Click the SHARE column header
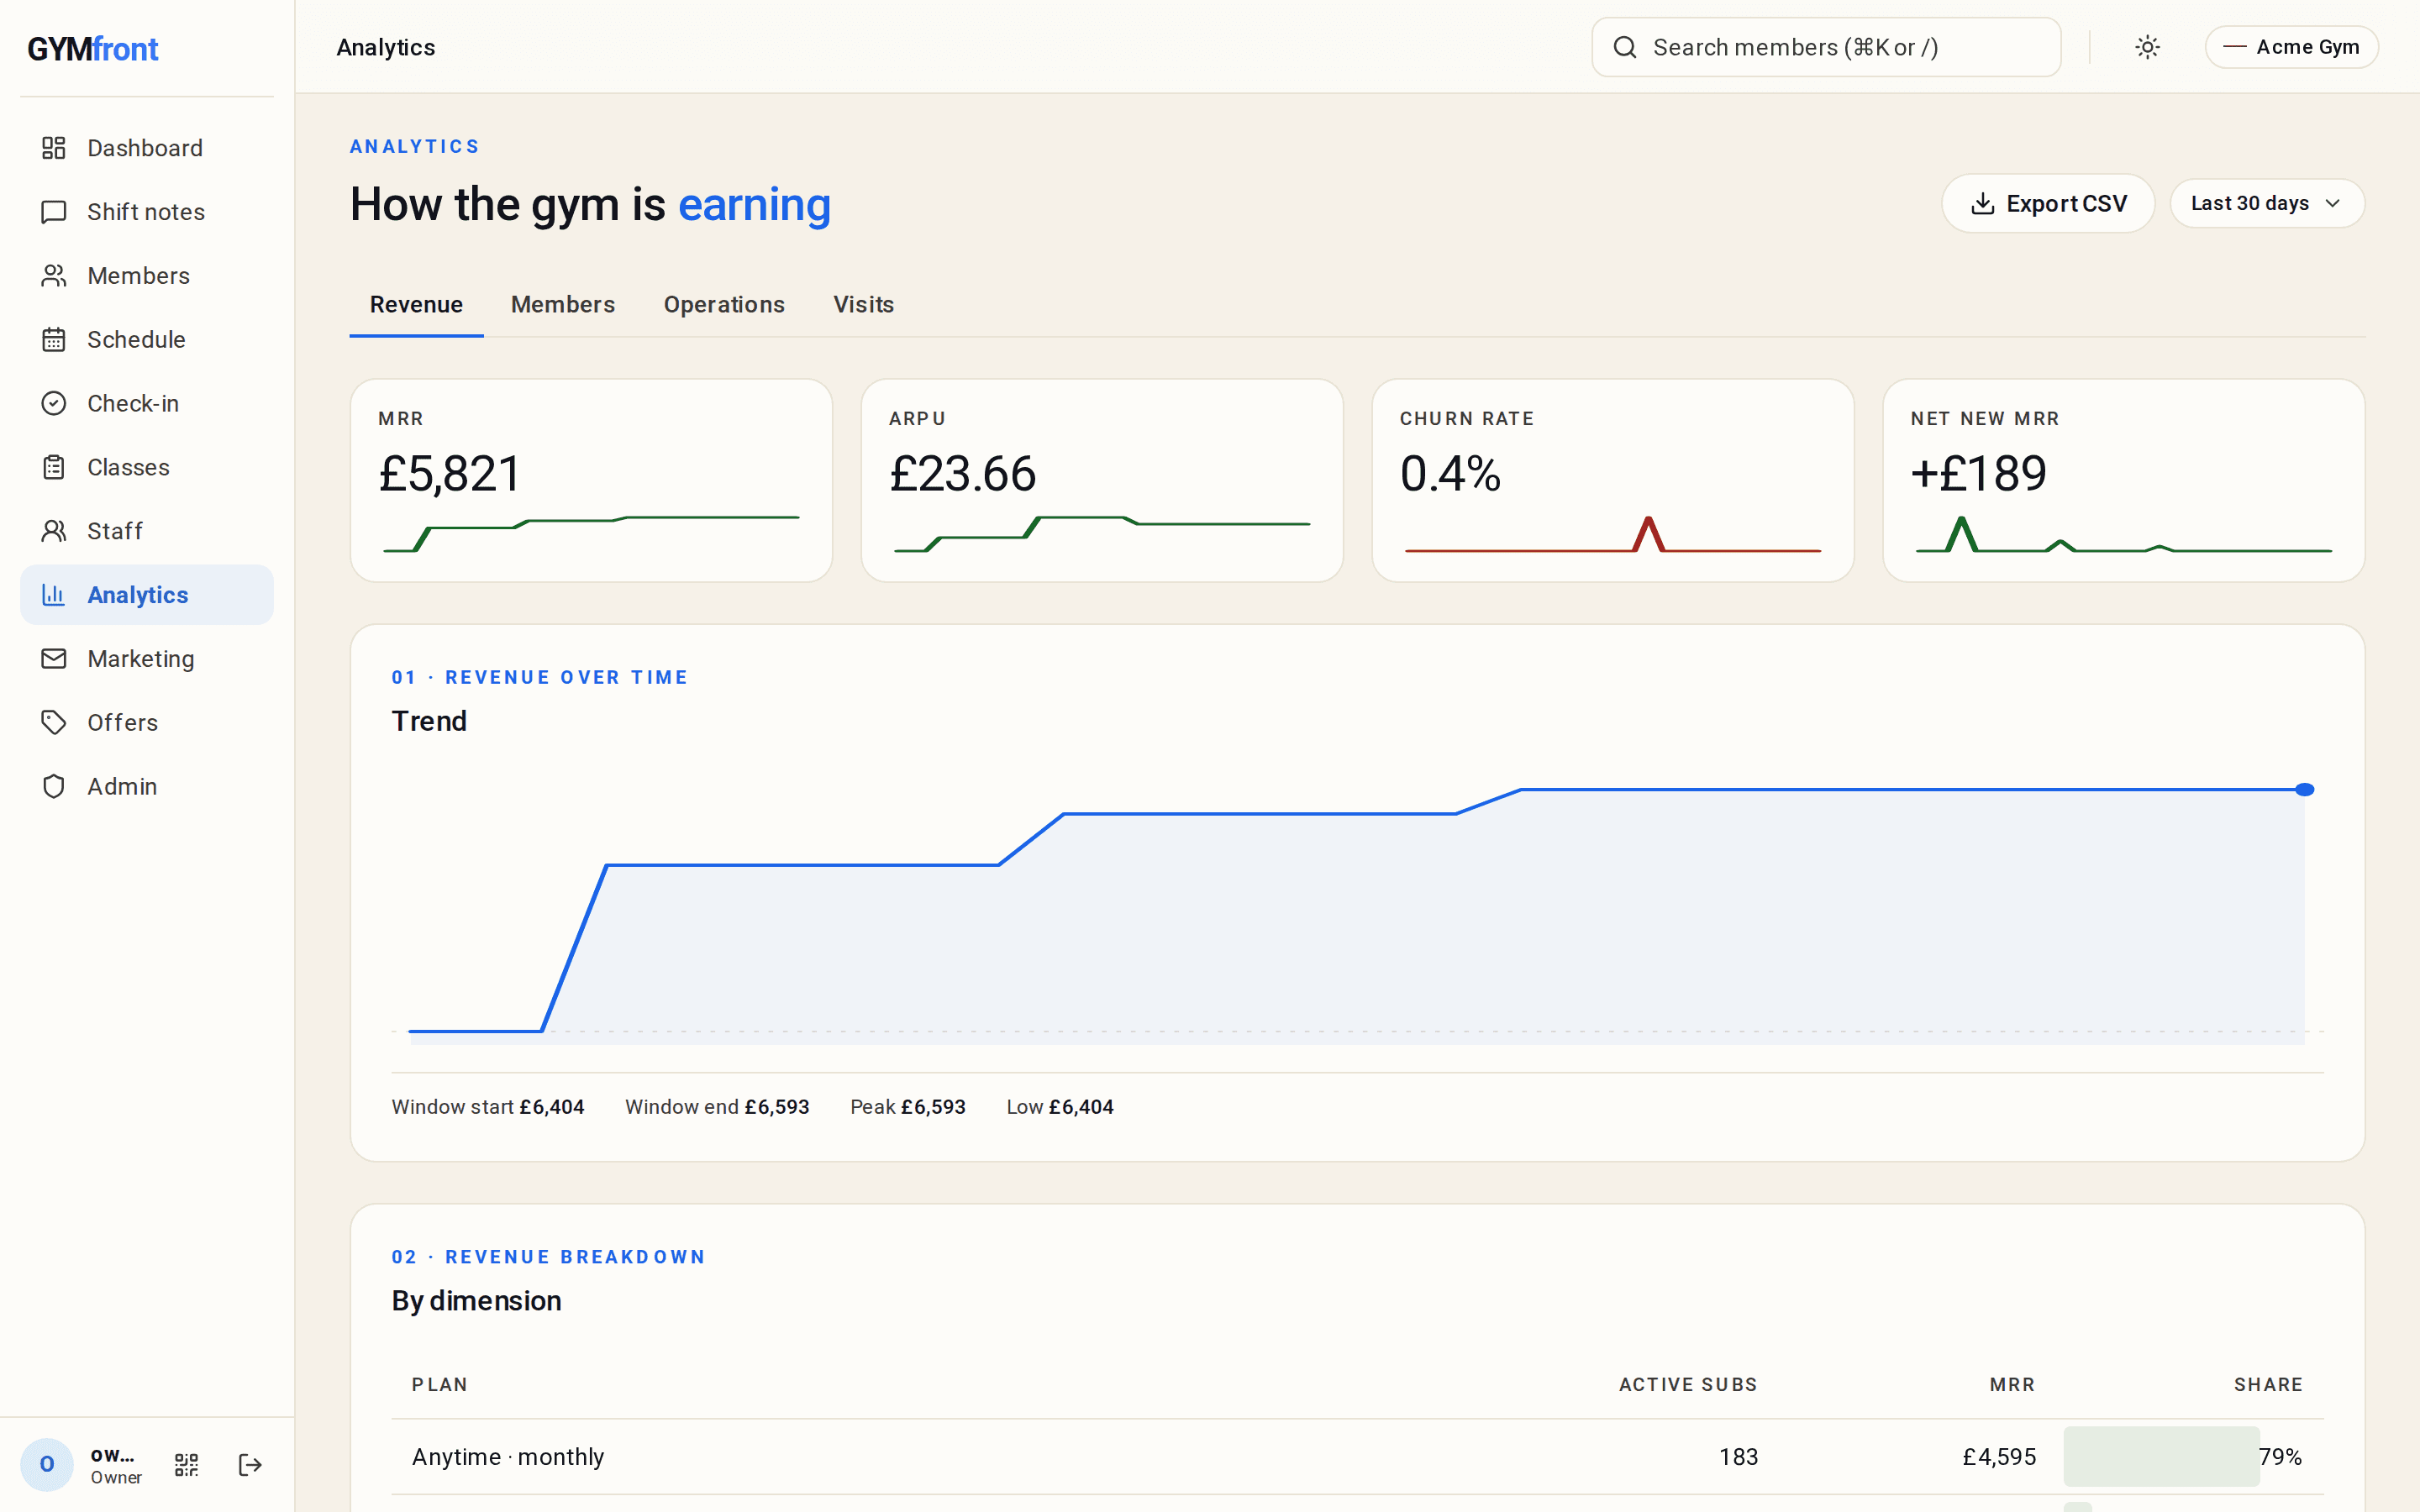 2268,1385
